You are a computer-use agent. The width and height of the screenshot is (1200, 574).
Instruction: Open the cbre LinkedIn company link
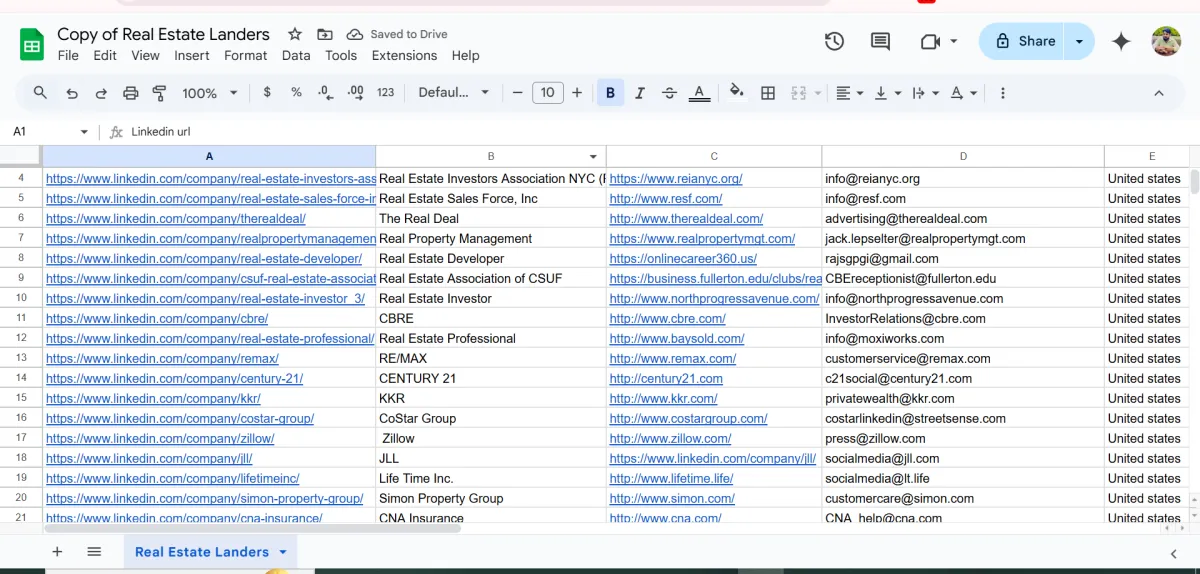157,318
